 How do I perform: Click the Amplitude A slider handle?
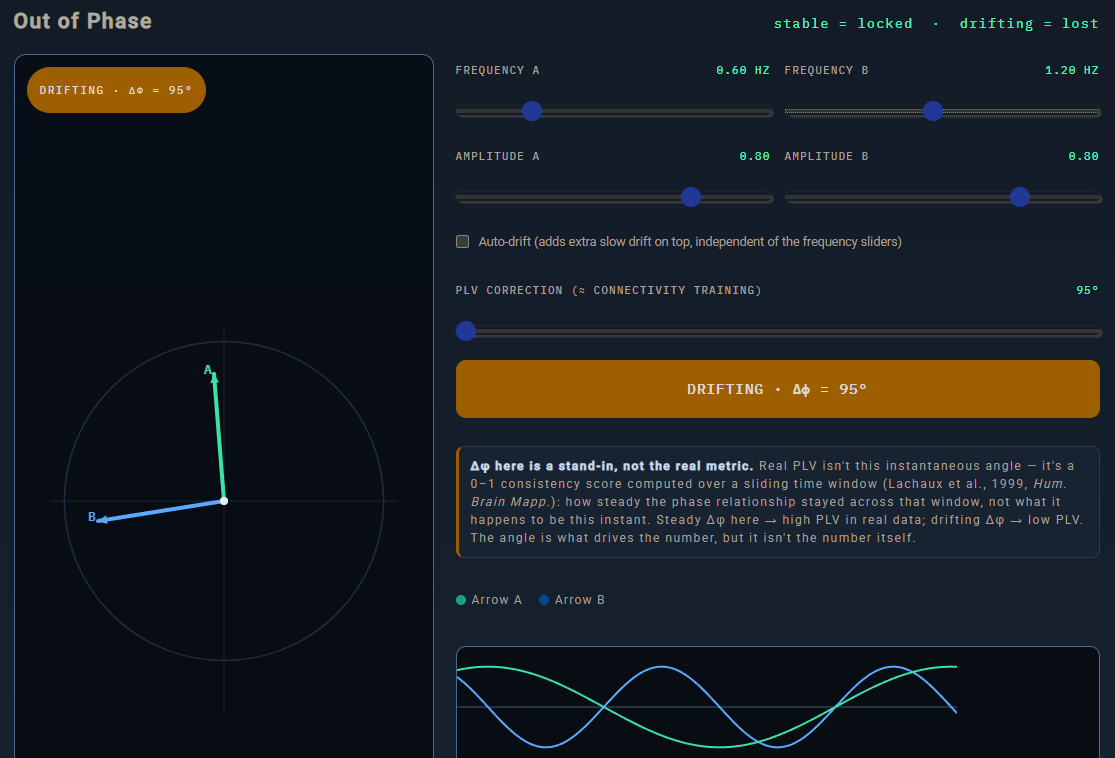click(690, 197)
